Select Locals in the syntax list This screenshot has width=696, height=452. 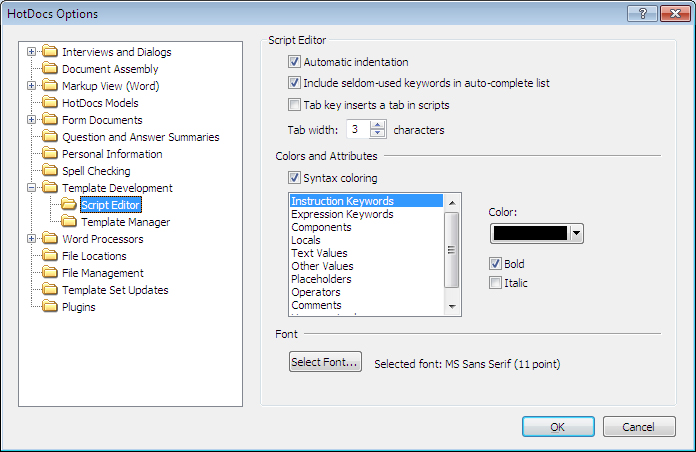click(x=366, y=240)
